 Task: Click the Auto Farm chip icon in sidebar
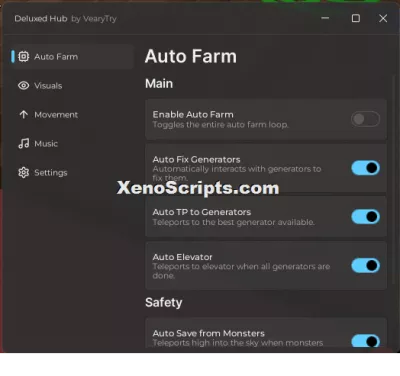click(24, 57)
